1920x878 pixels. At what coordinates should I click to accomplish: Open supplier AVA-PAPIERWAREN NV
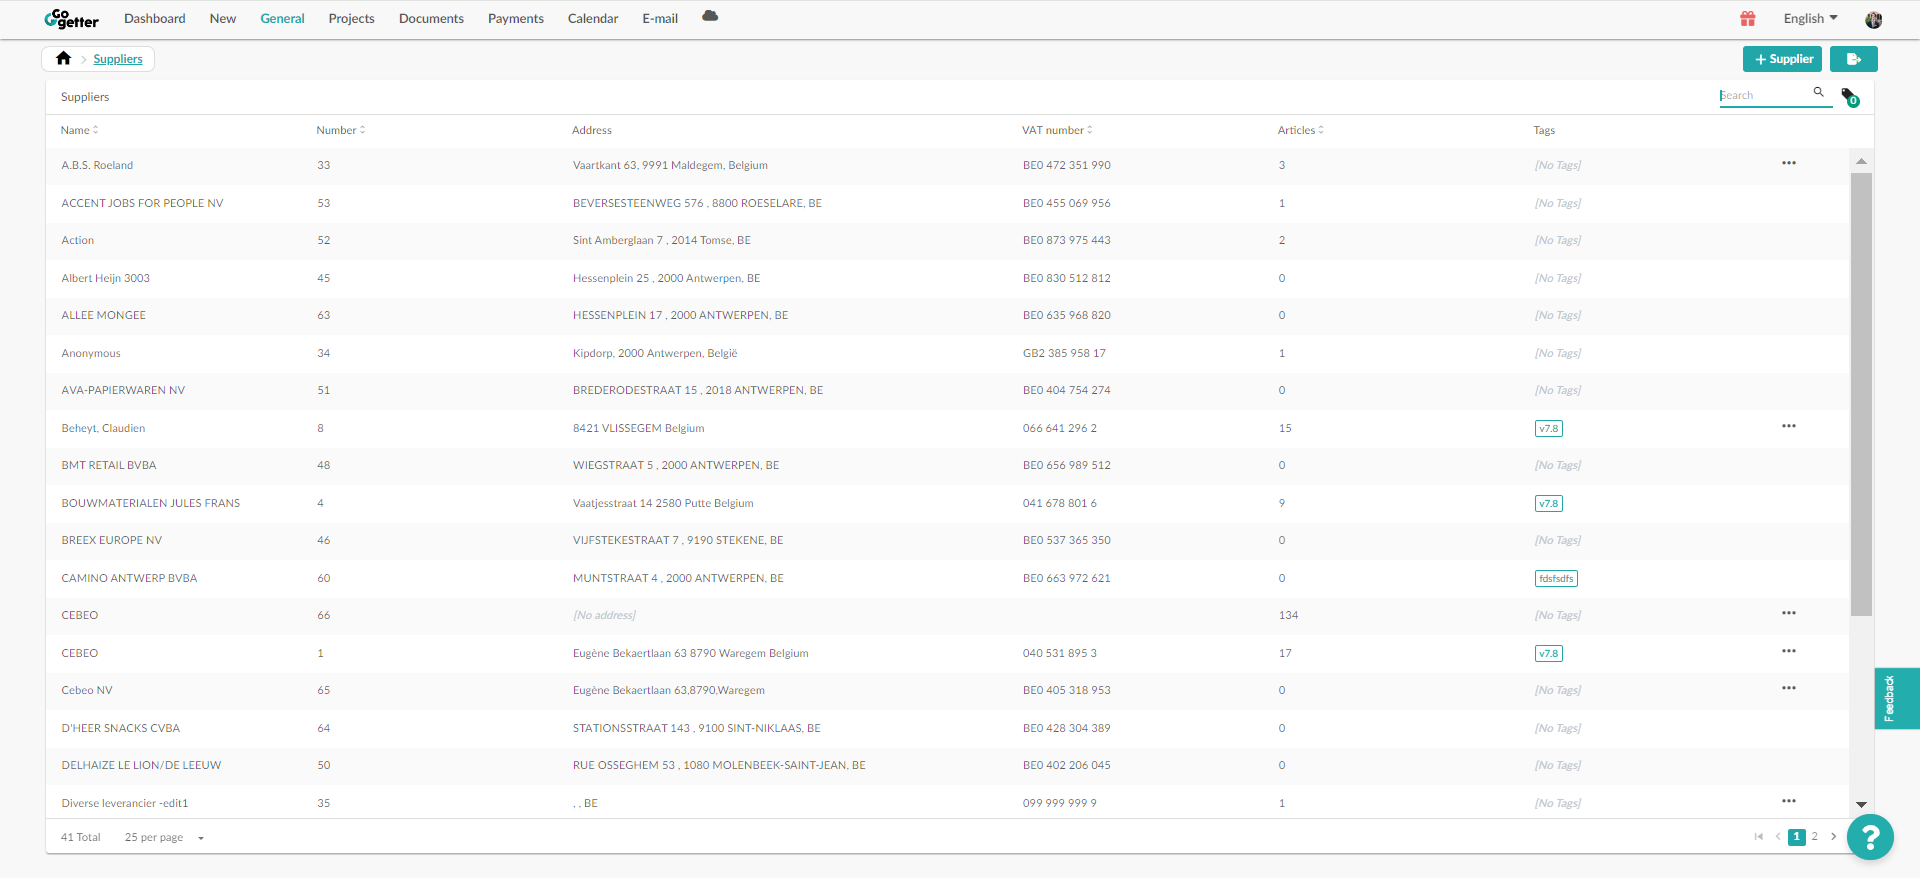tap(123, 390)
